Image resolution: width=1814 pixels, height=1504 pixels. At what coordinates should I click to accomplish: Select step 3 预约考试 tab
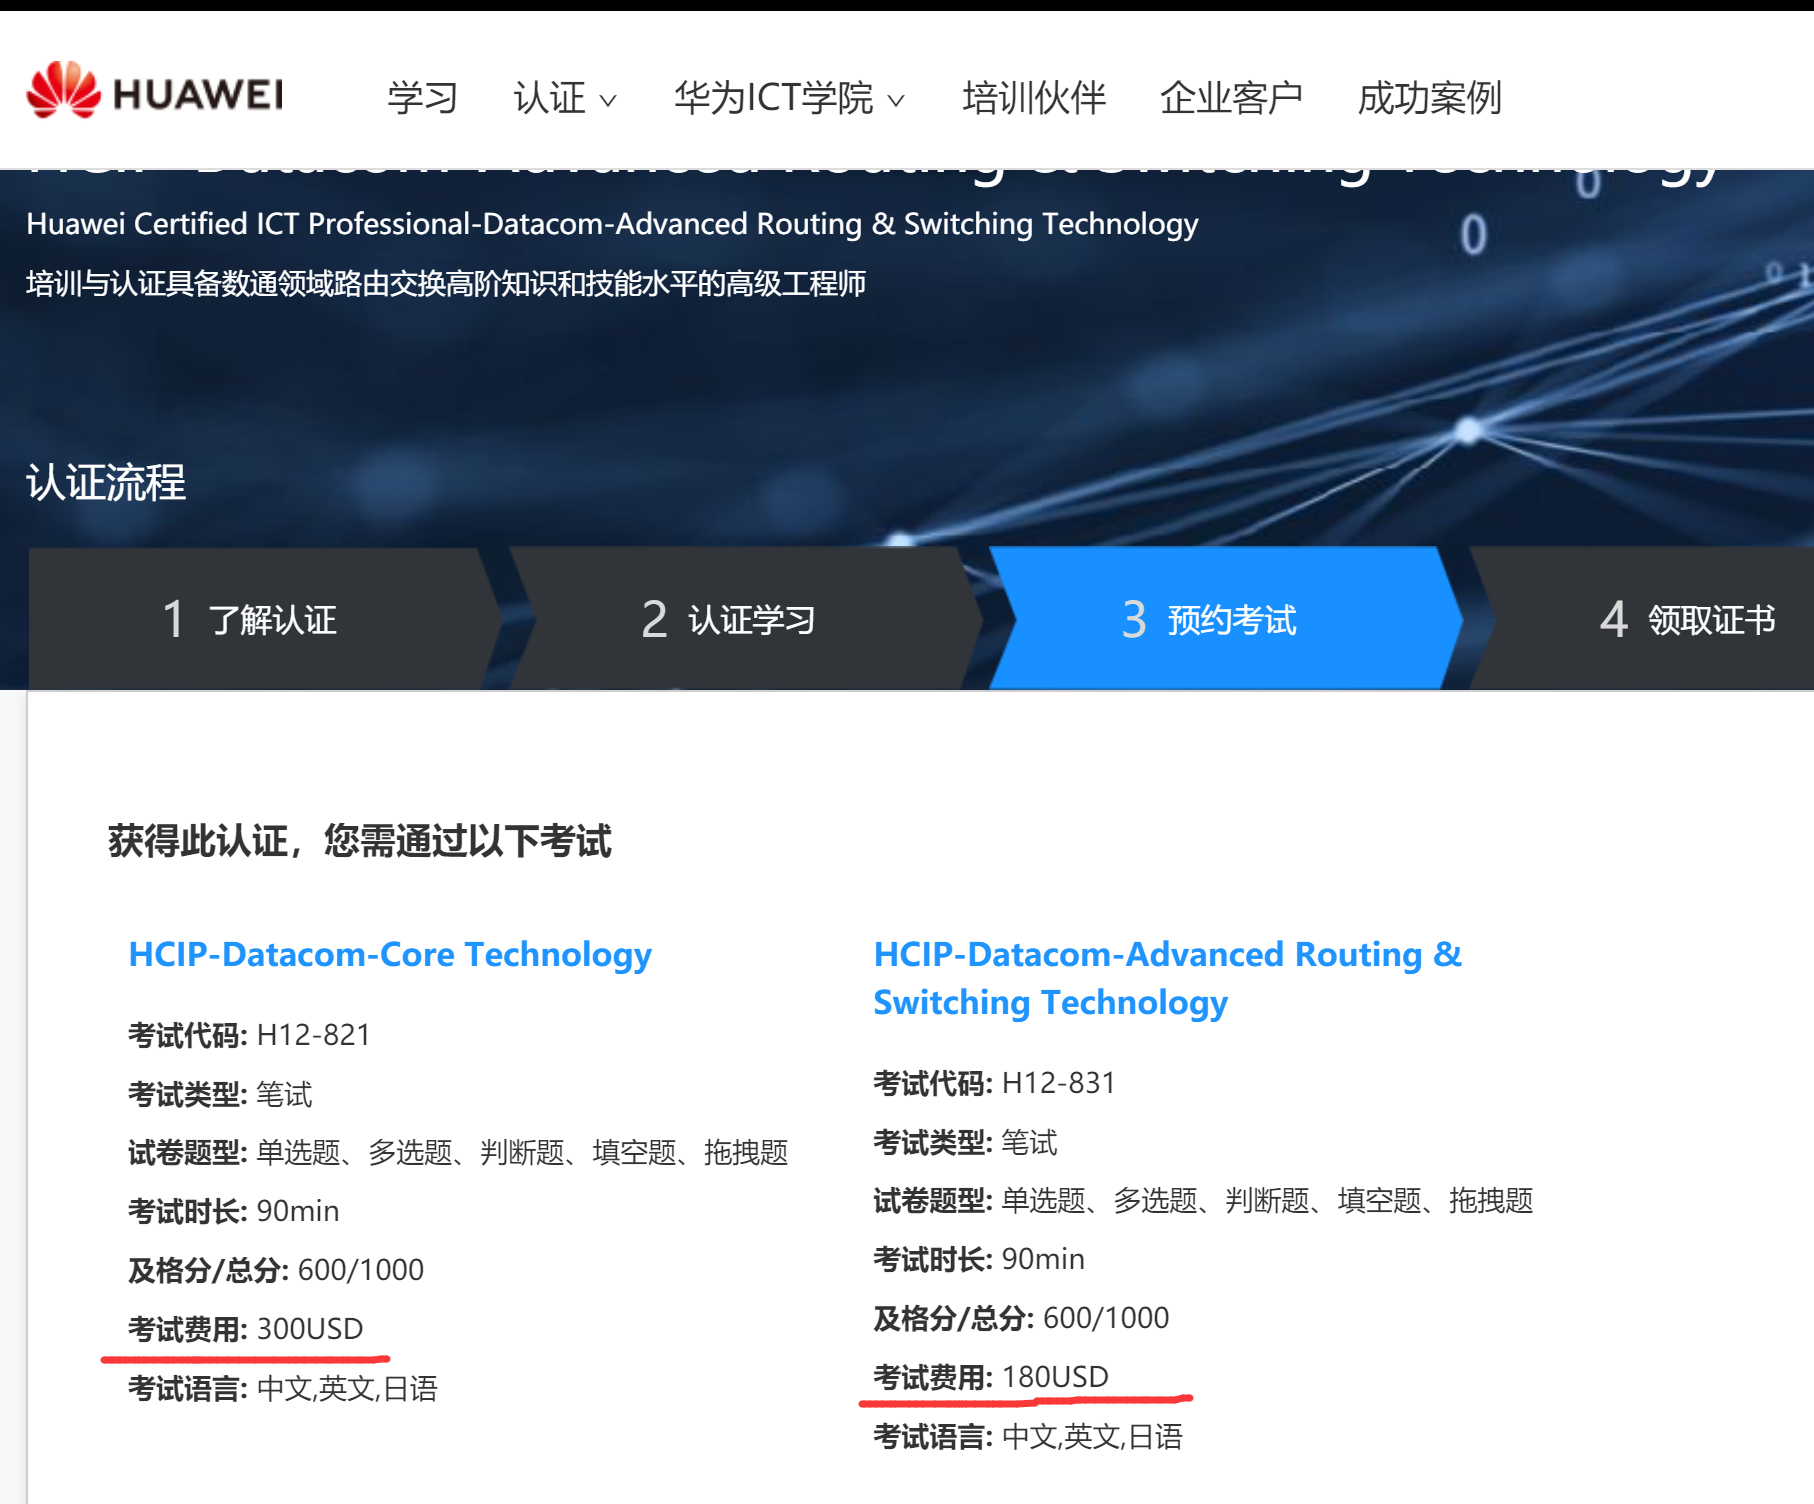click(1226, 618)
